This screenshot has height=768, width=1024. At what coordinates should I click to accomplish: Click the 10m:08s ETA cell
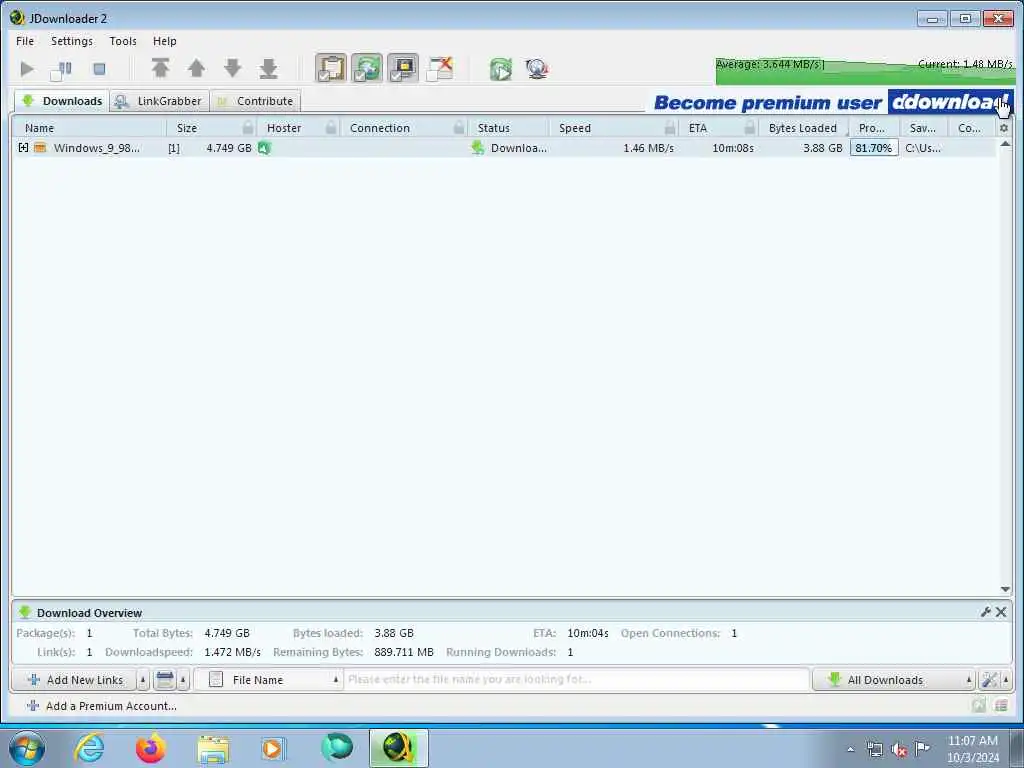(x=733, y=148)
